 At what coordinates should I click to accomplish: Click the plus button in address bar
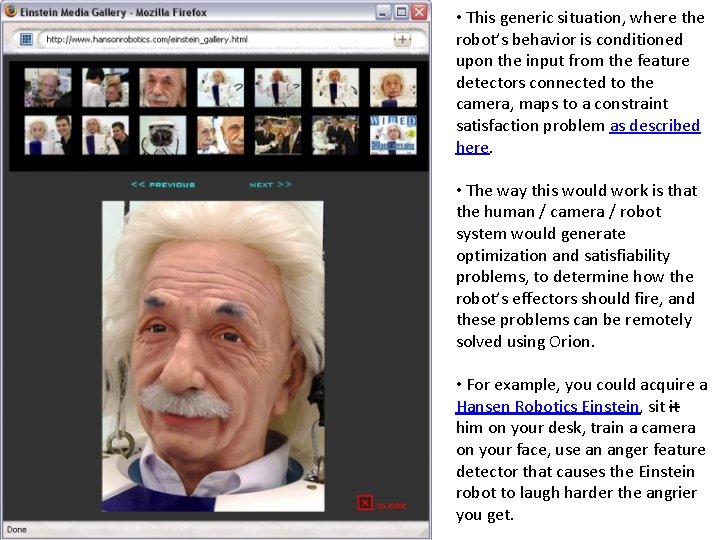402,40
